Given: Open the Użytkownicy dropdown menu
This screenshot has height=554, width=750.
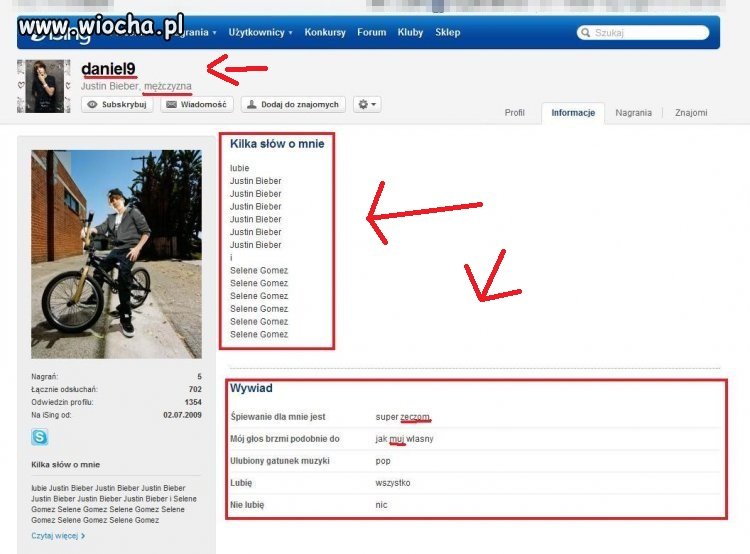Looking at the screenshot, I should click(x=260, y=33).
